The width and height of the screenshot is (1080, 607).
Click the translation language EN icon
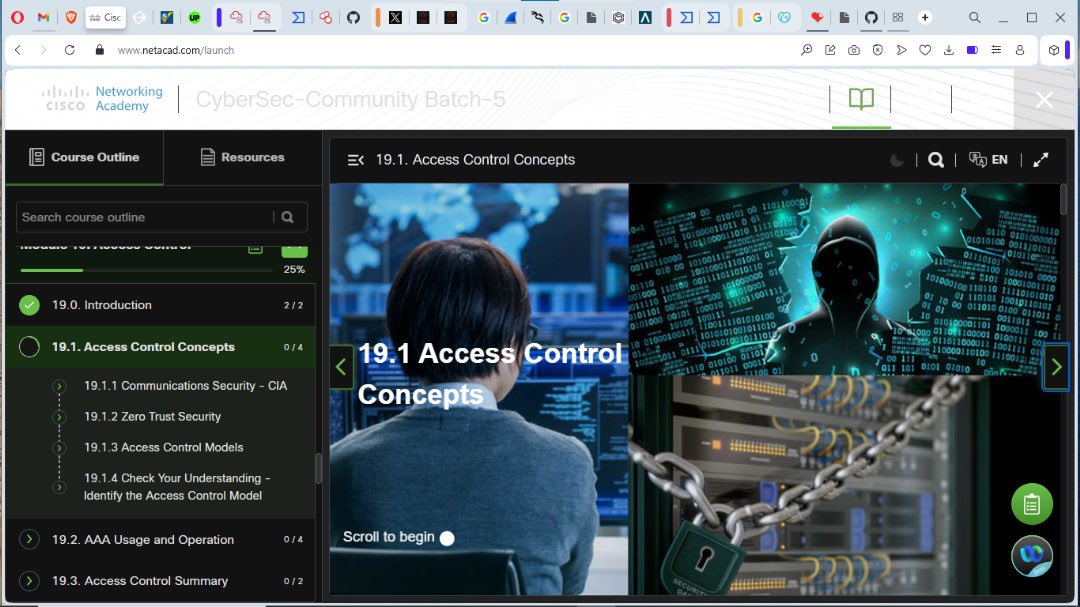(x=989, y=159)
